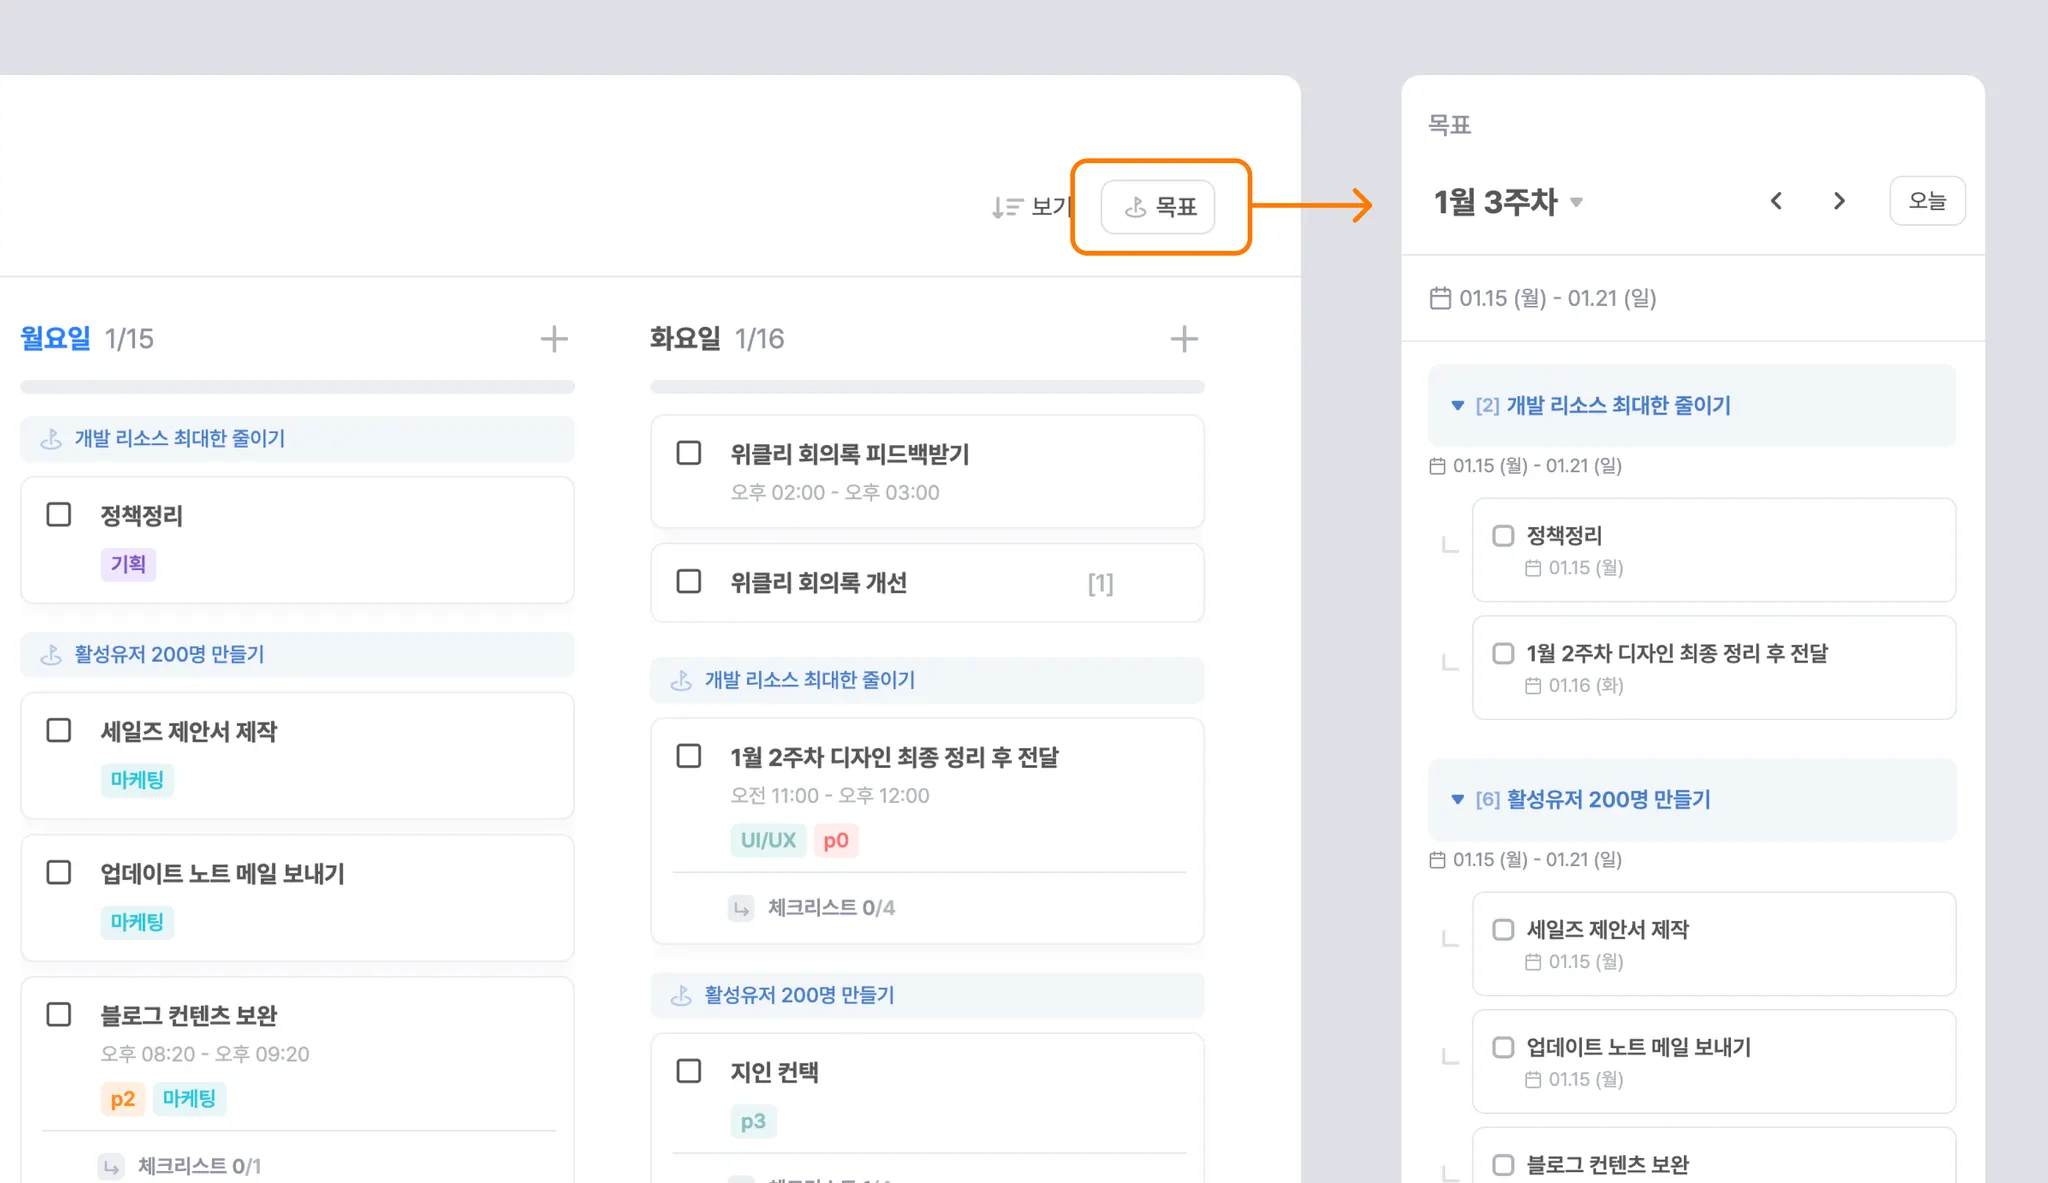Click the 목표 button in the toolbar
This screenshot has height=1183, width=2048.
[1158, 207]
